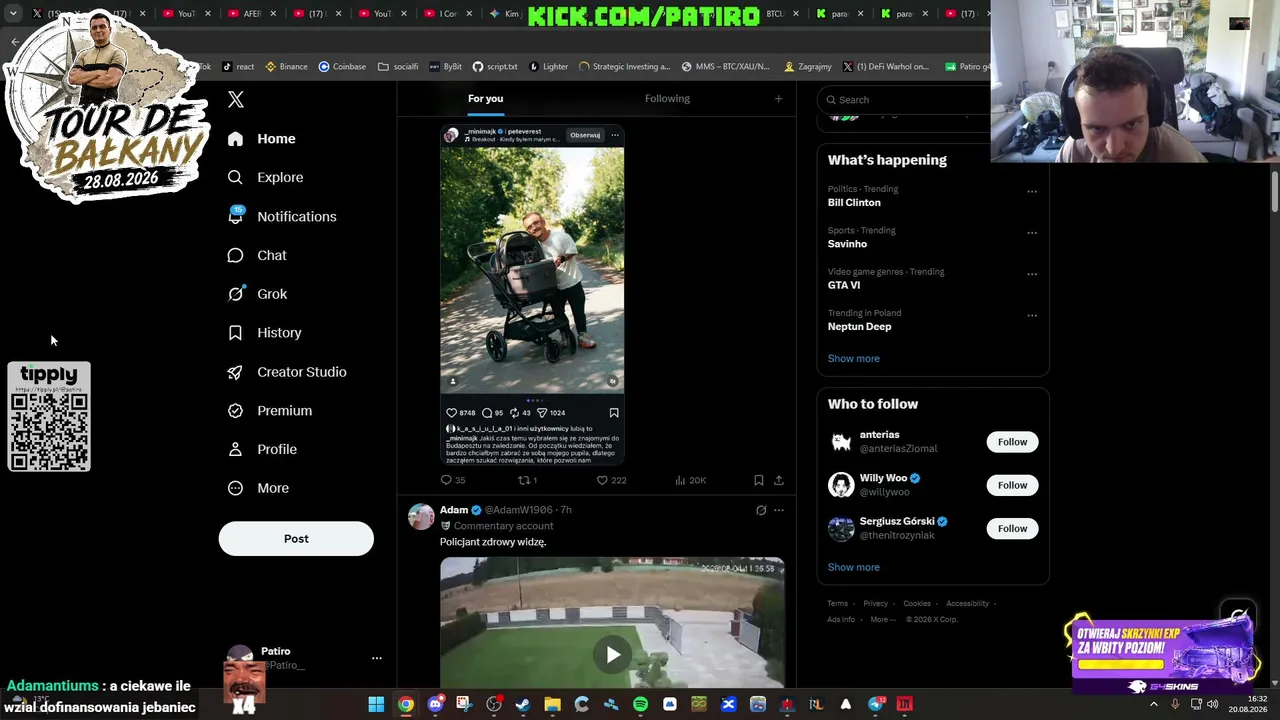
Task: Switch to the Following tab
Action: [667, 98]
